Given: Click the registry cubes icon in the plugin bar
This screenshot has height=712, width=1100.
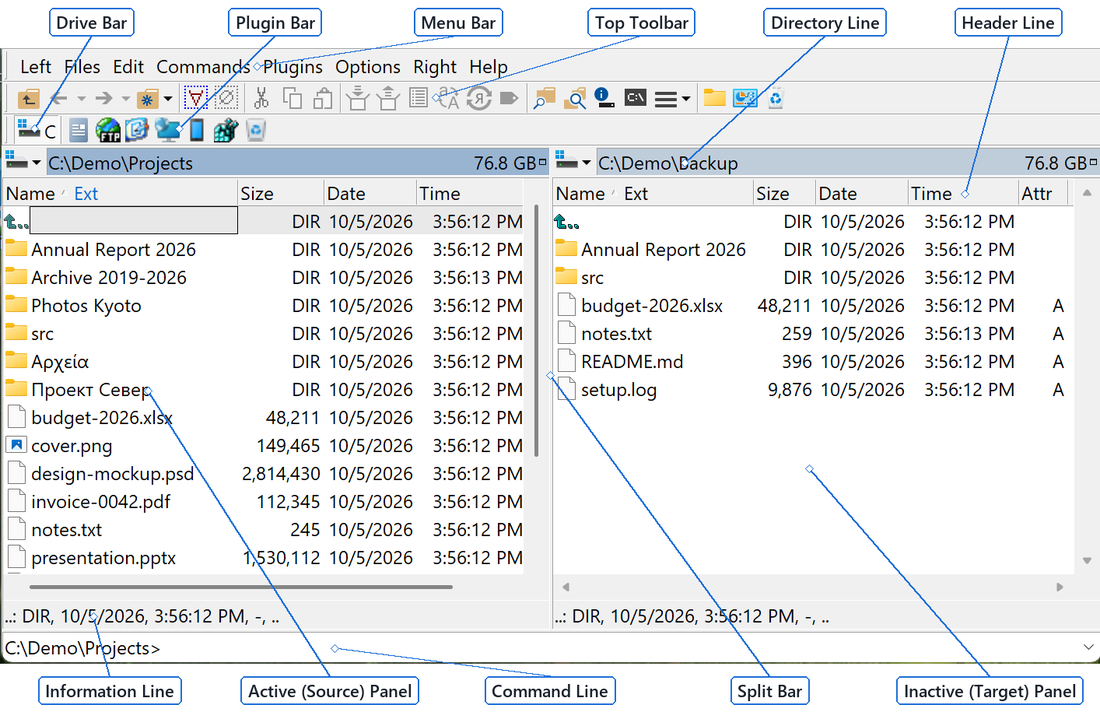Looking at the screenshot, I should (226, 130).
